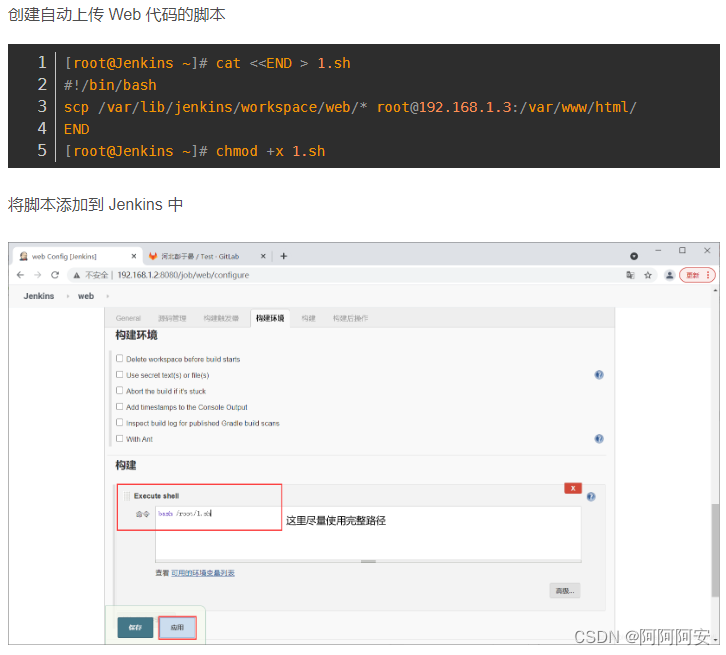Click the 应用 apply button
The height and width of the screenshot is (655, 726).
(177, 628)
